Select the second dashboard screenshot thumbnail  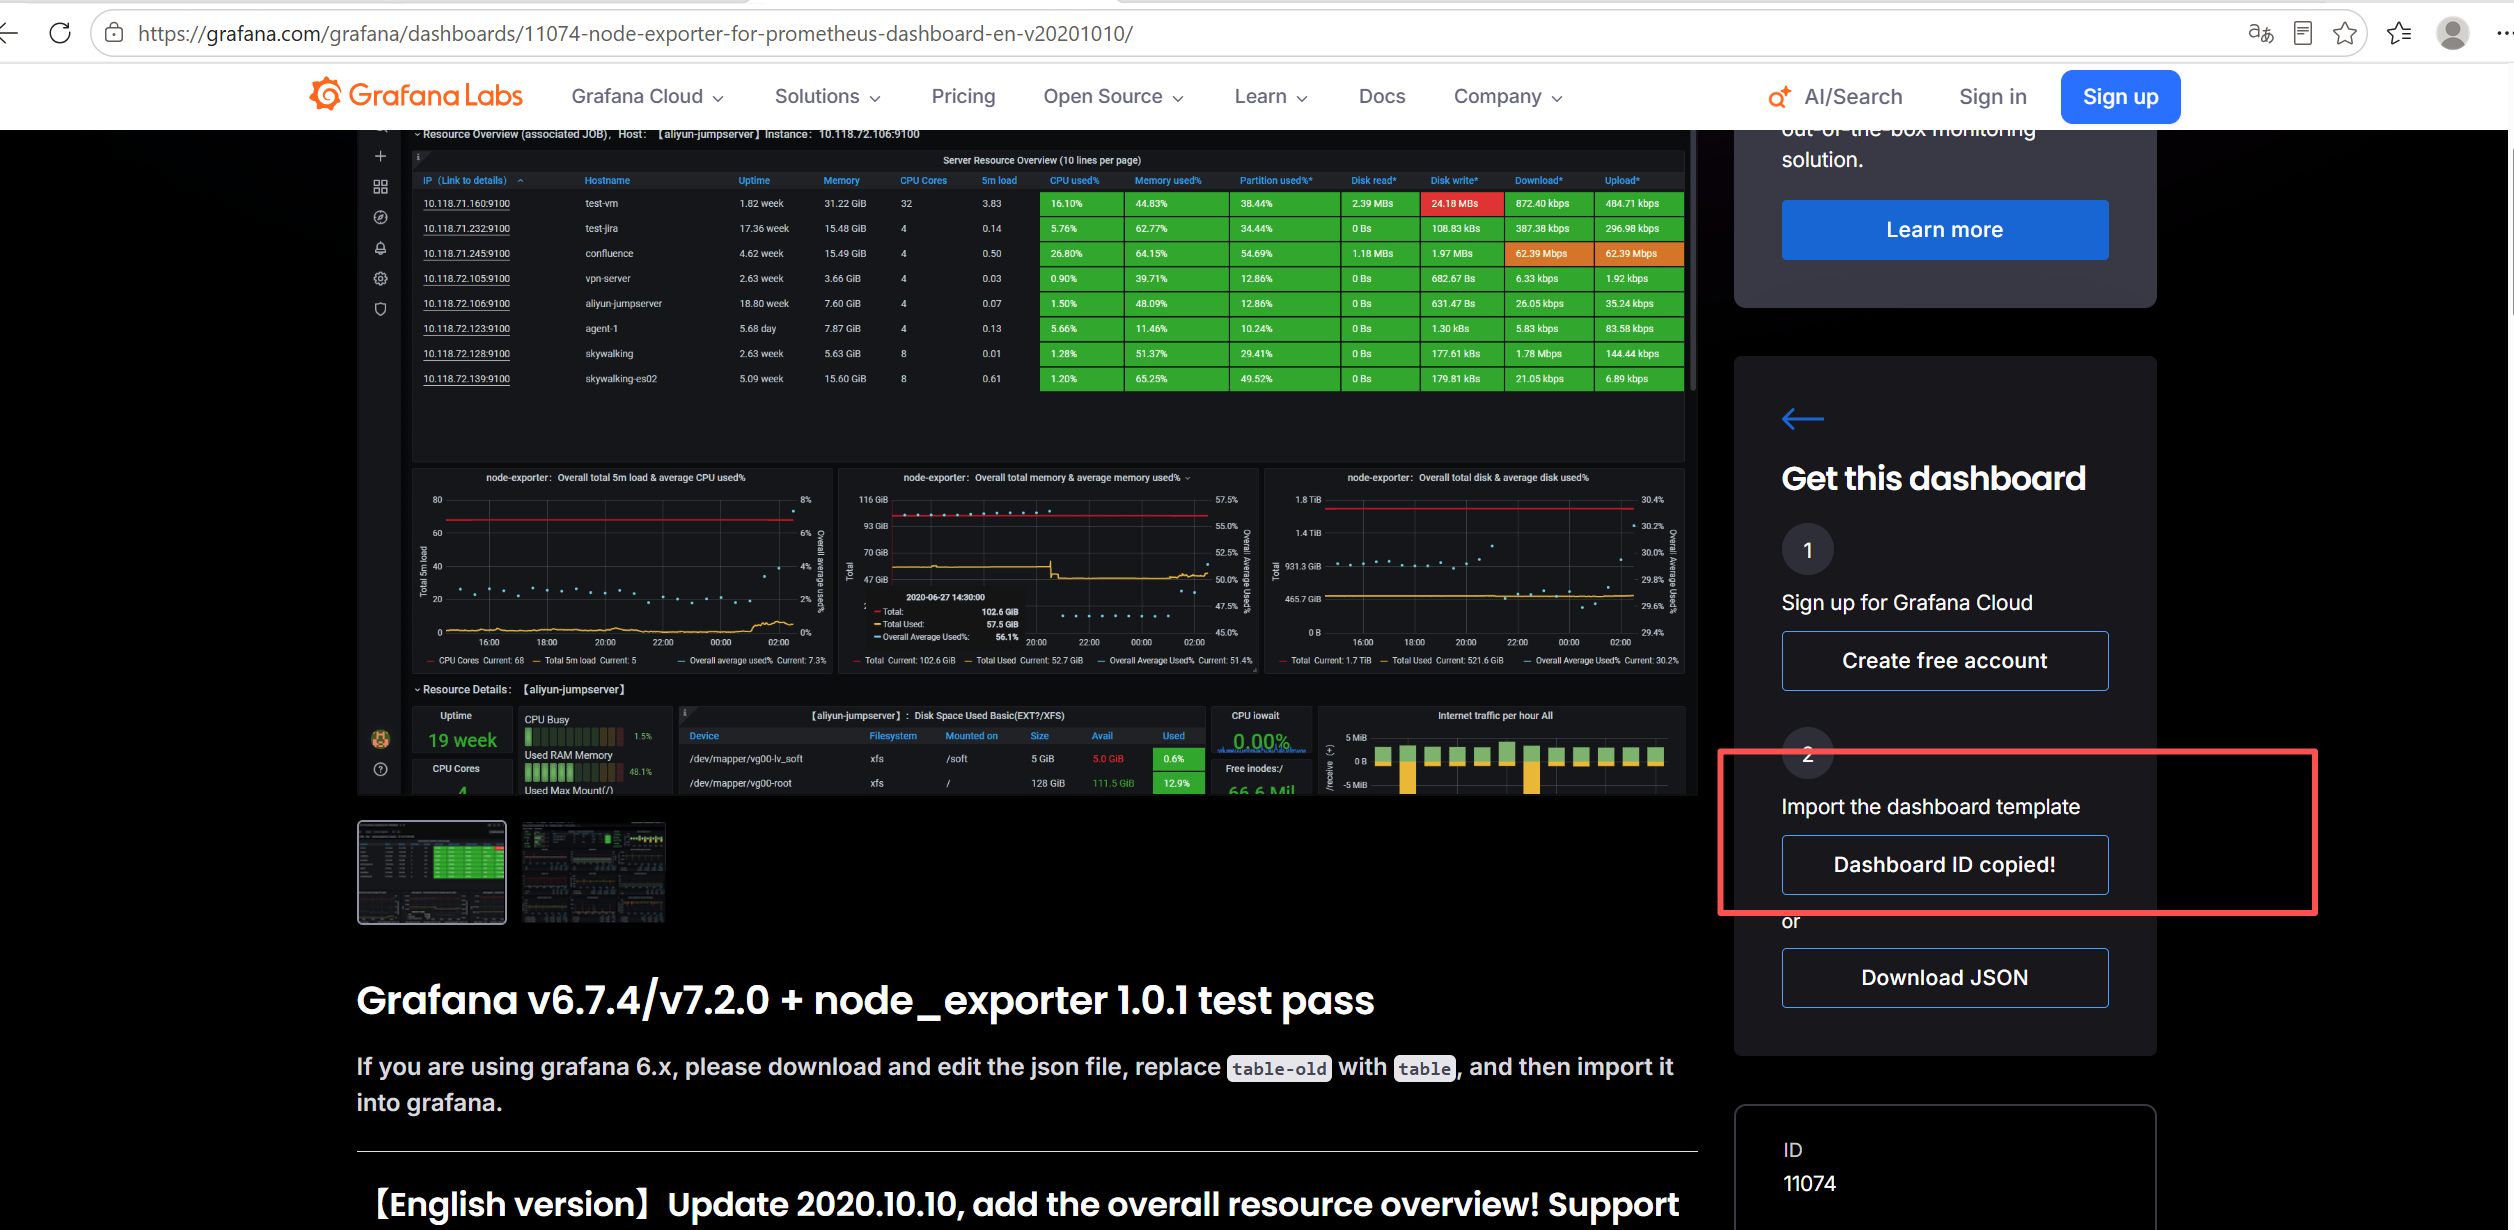coord(593,872)
